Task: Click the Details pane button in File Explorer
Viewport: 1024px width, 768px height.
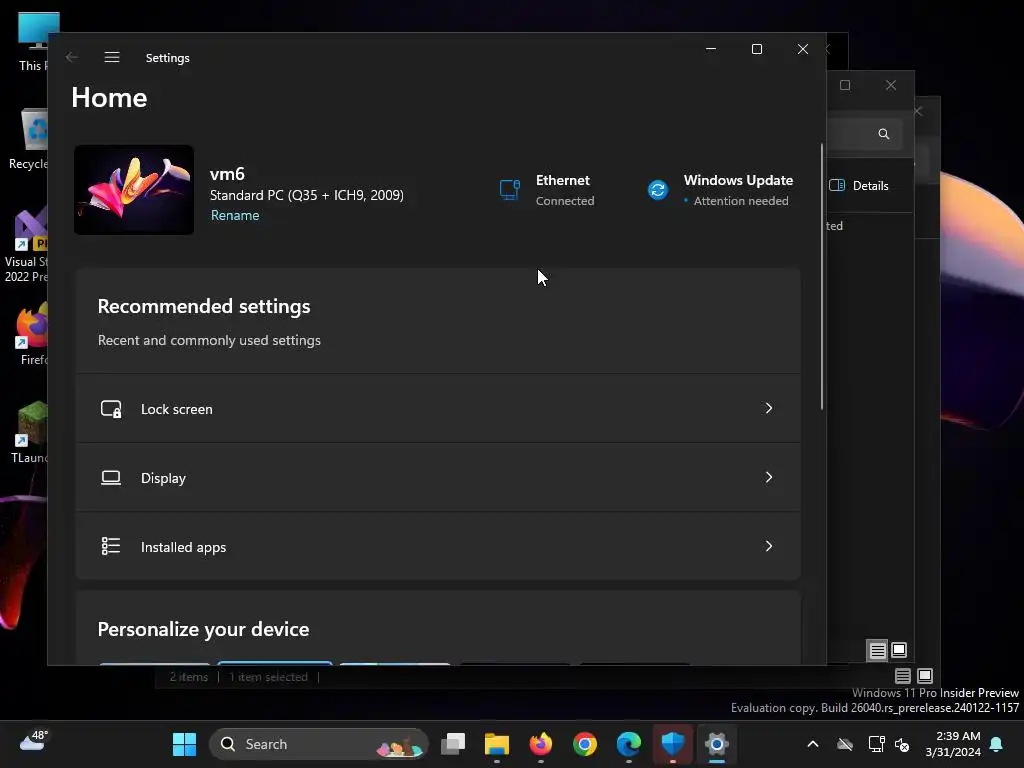Action: (x=859, y=185)
